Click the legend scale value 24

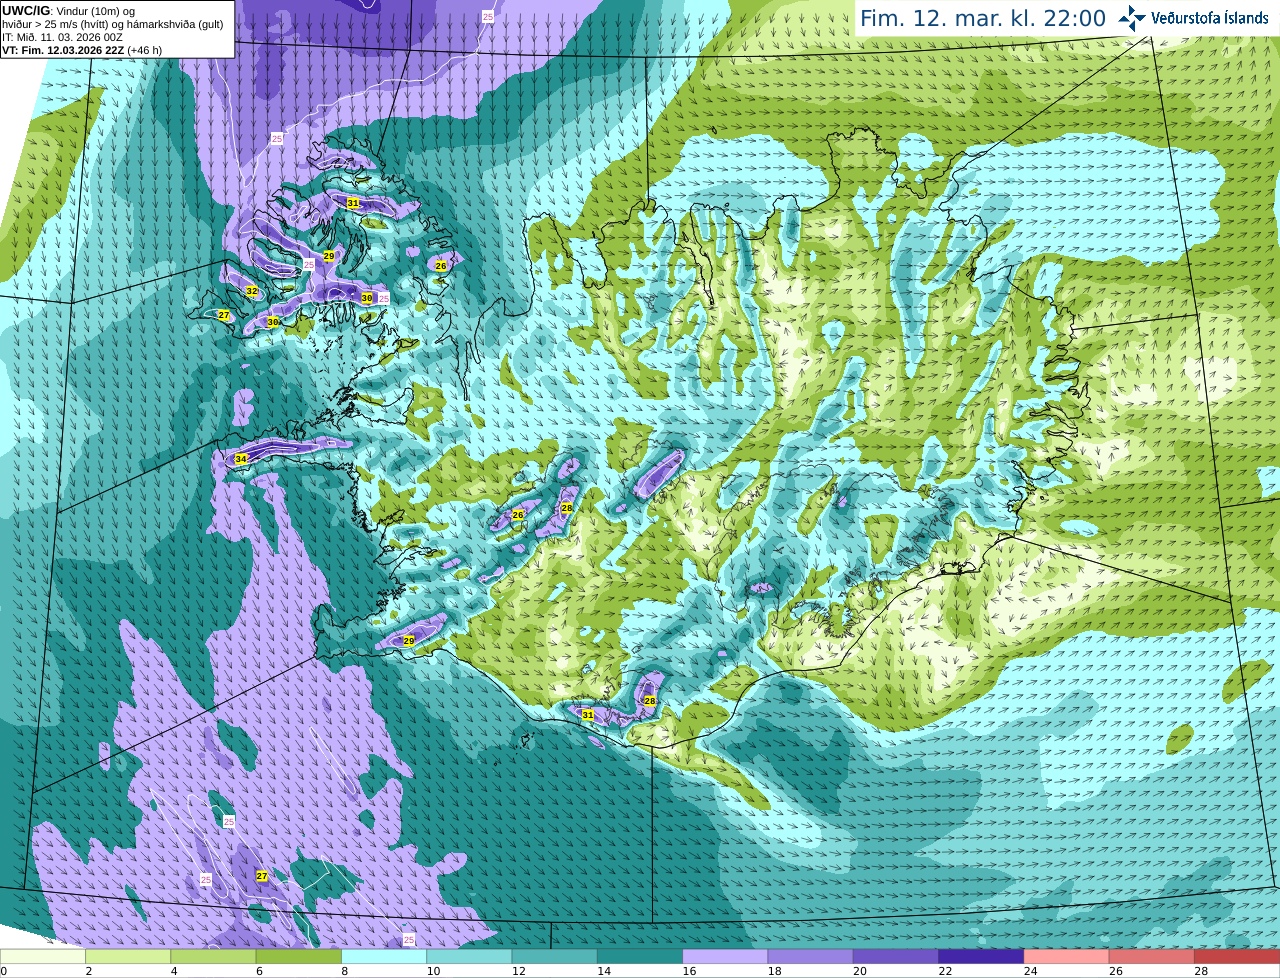[1030, 971]
